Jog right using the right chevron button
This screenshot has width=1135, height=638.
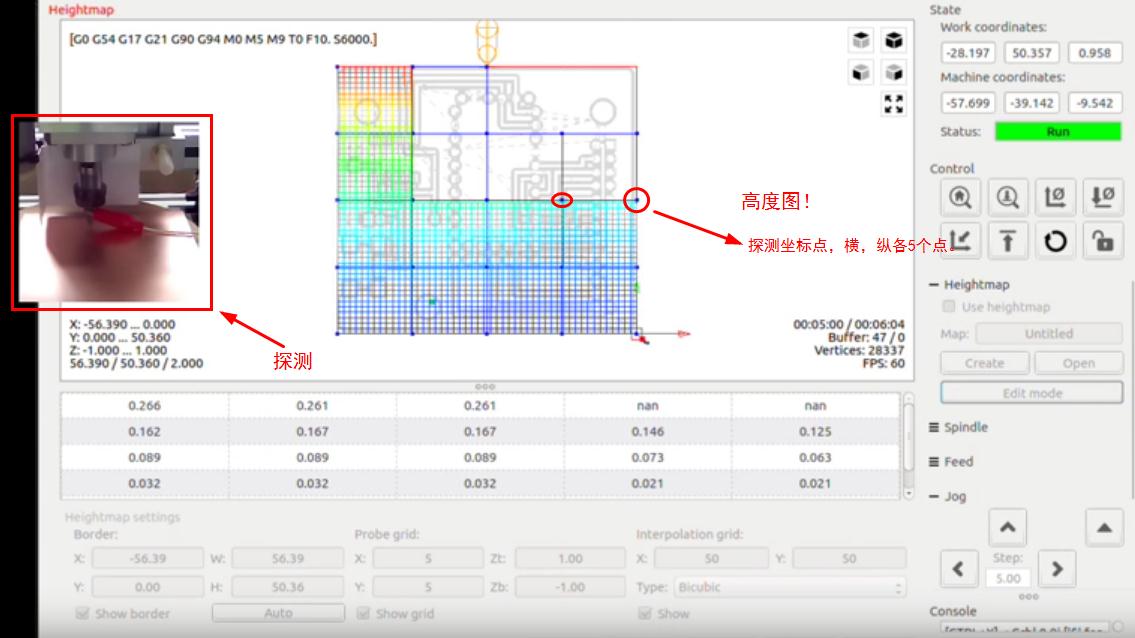coord(1057,569)
